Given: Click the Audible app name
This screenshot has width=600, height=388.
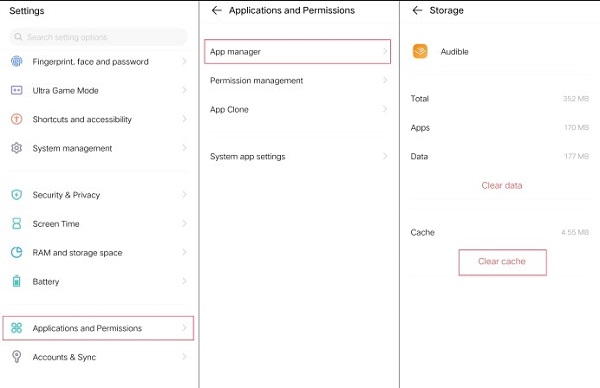Looking at the screenshot, I should tap(454, 52).
